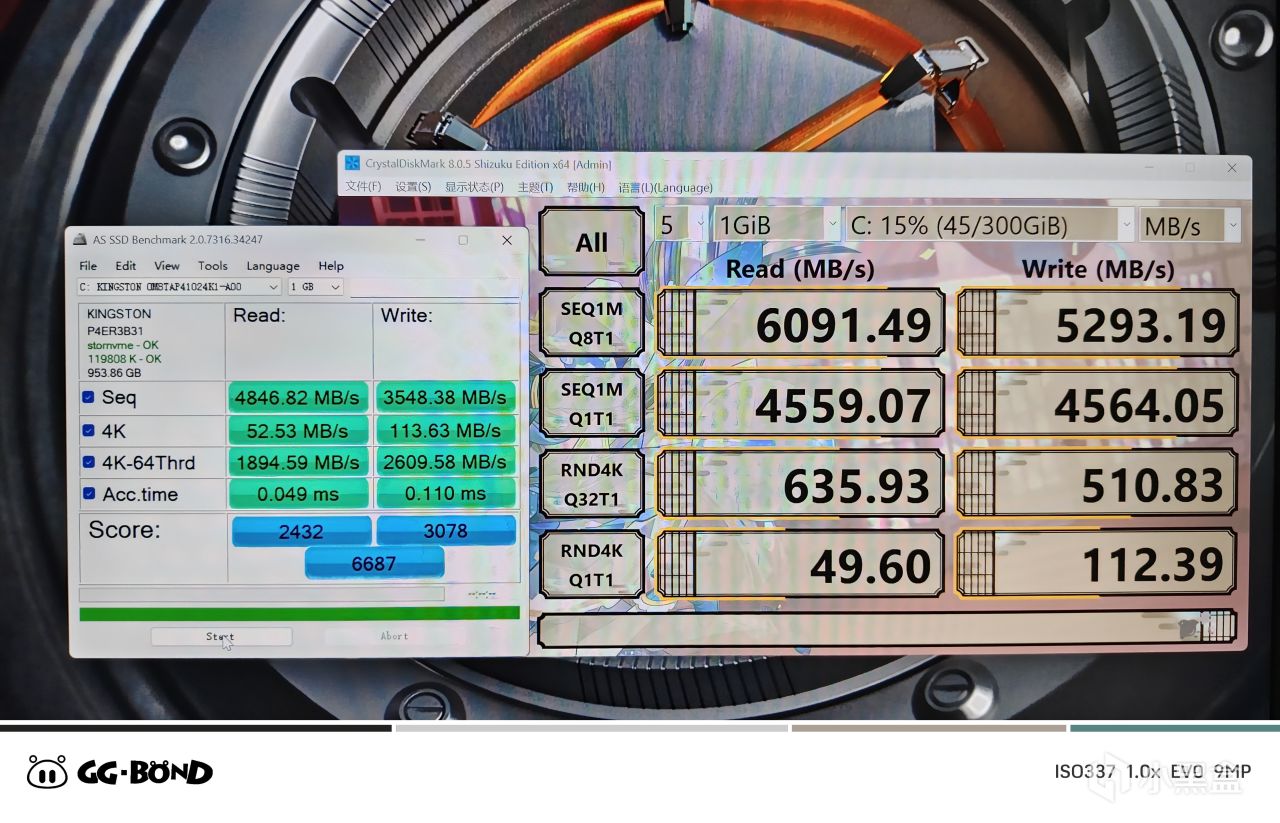Toggle the 4K test checkbox
Viewport: 1280px width, 823px height.
(89, 430)
